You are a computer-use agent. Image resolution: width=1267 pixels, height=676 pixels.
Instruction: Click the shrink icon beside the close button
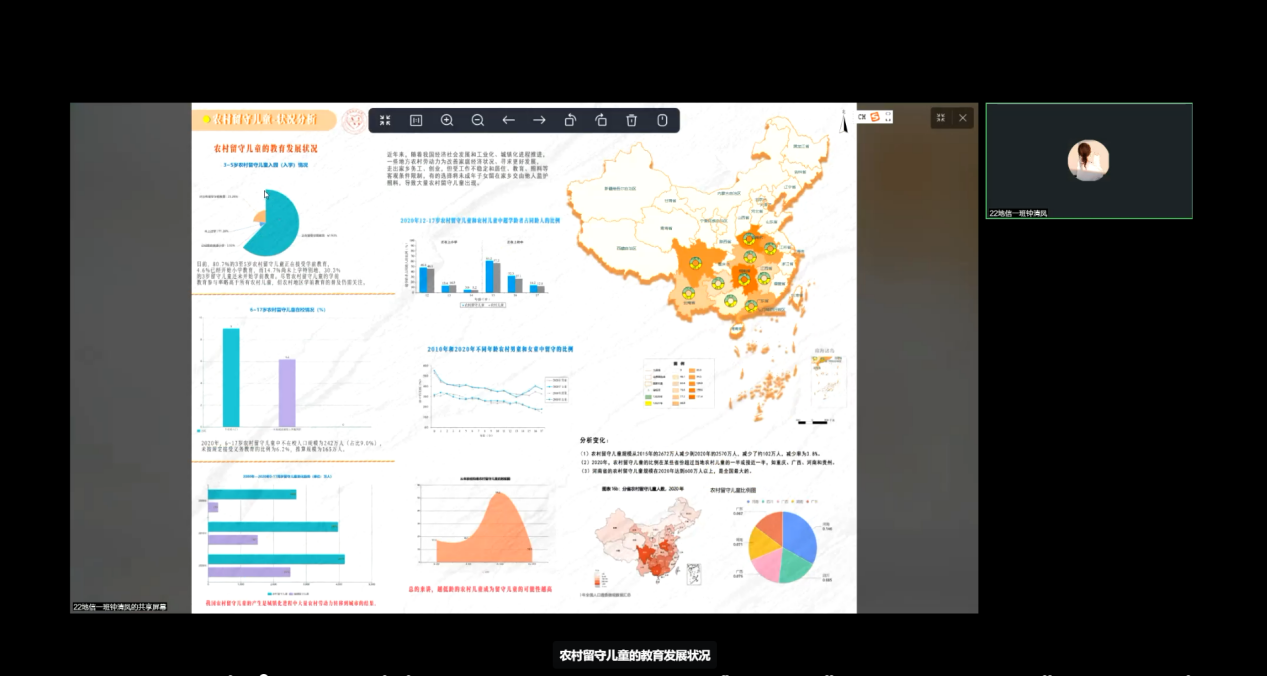coord(940,118)
